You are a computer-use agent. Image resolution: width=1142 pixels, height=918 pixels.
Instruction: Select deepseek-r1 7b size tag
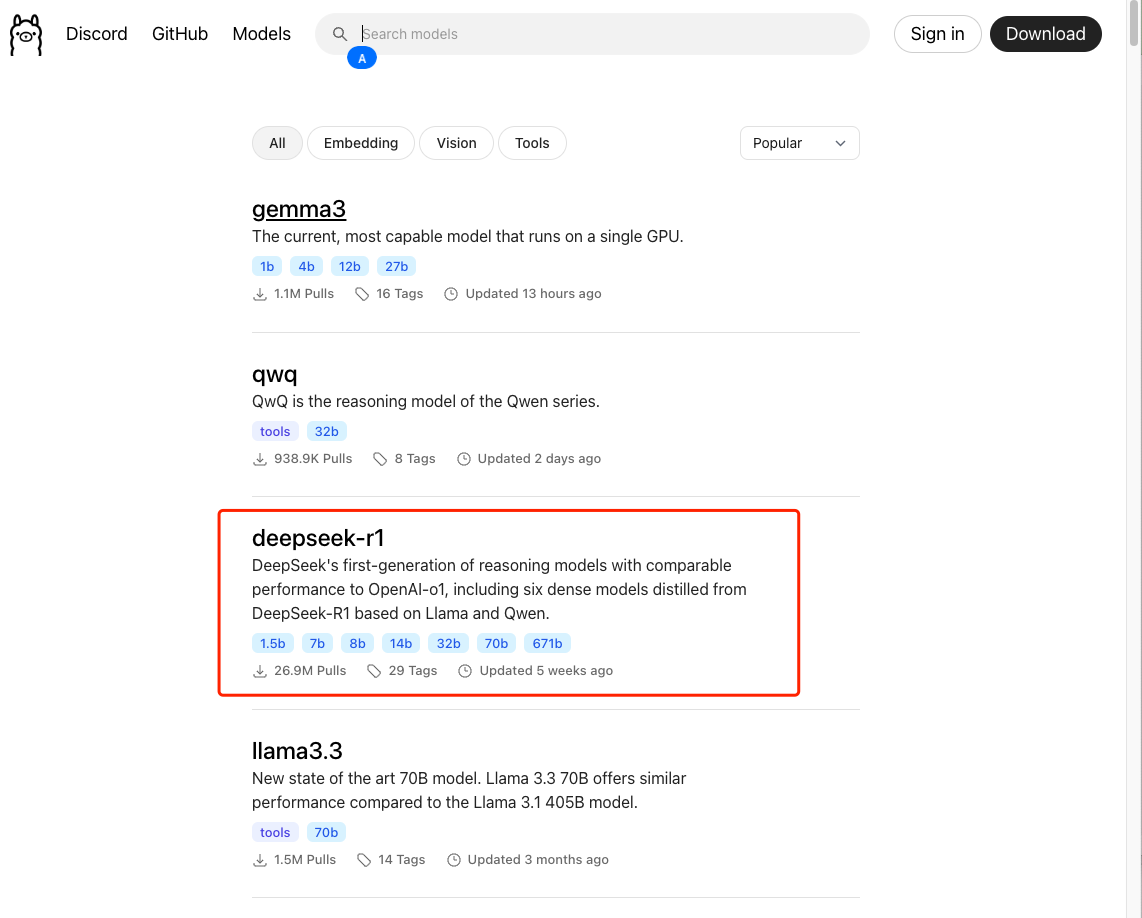(x=317, y=644)
